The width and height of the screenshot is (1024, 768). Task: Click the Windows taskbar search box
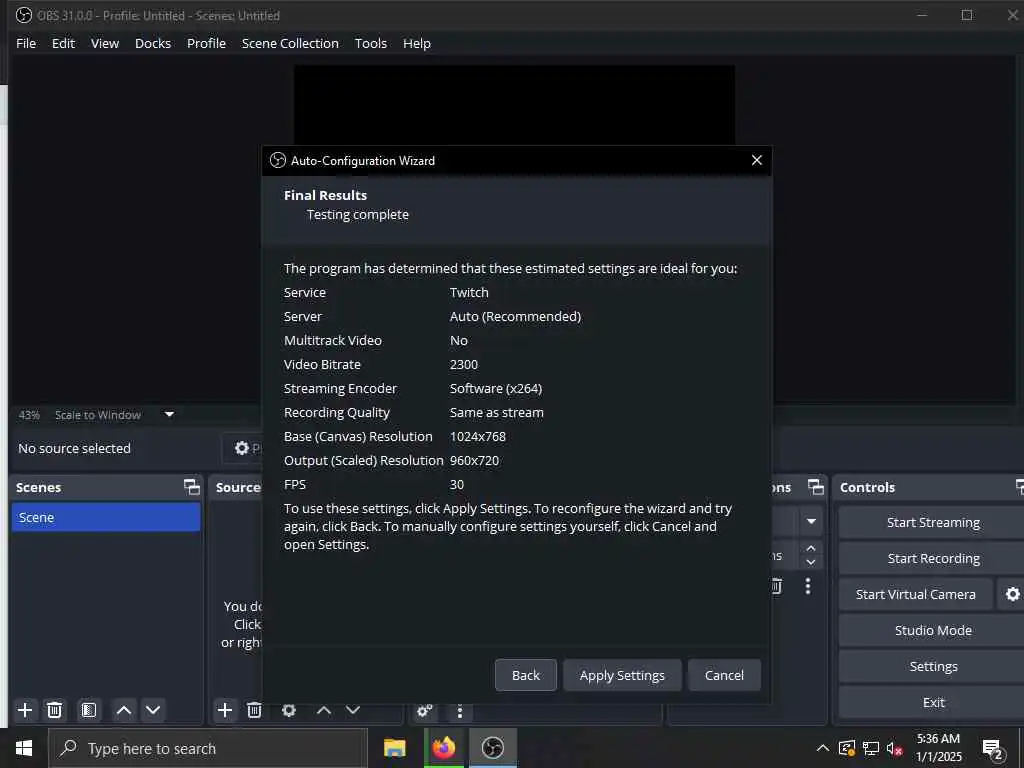coord(208,748)
